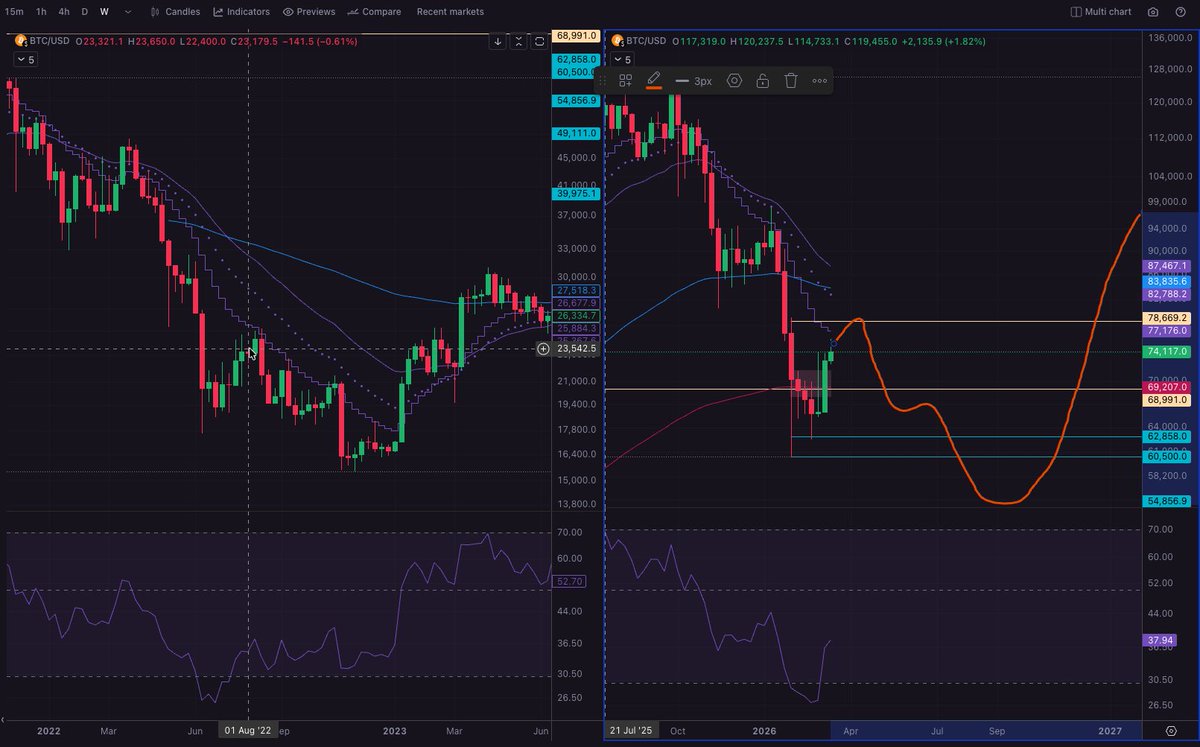This screenshot has width=1200, height=747.
Task: Click the 62,858.0 level on right axis
Action: (x=1166, y=437)
